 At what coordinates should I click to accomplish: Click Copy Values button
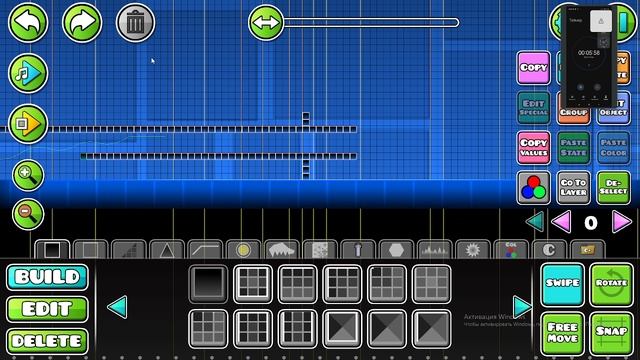tap(533, 147)
